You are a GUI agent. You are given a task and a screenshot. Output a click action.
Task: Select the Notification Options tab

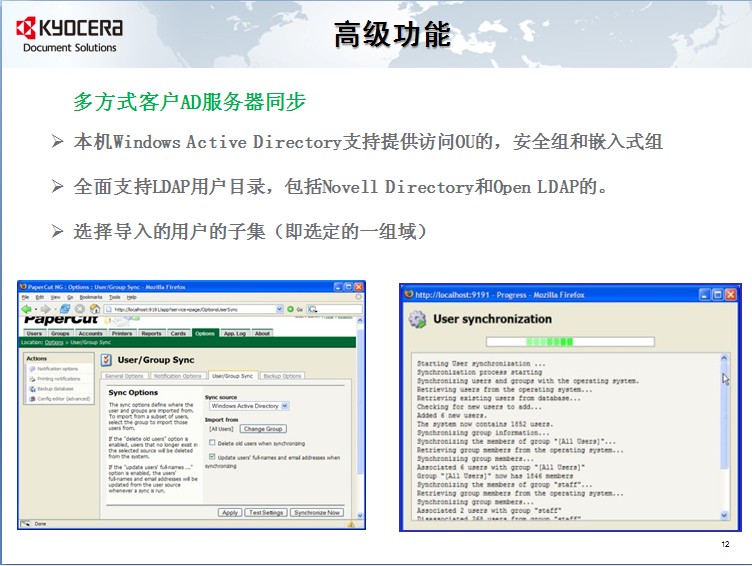click(177, 376)
